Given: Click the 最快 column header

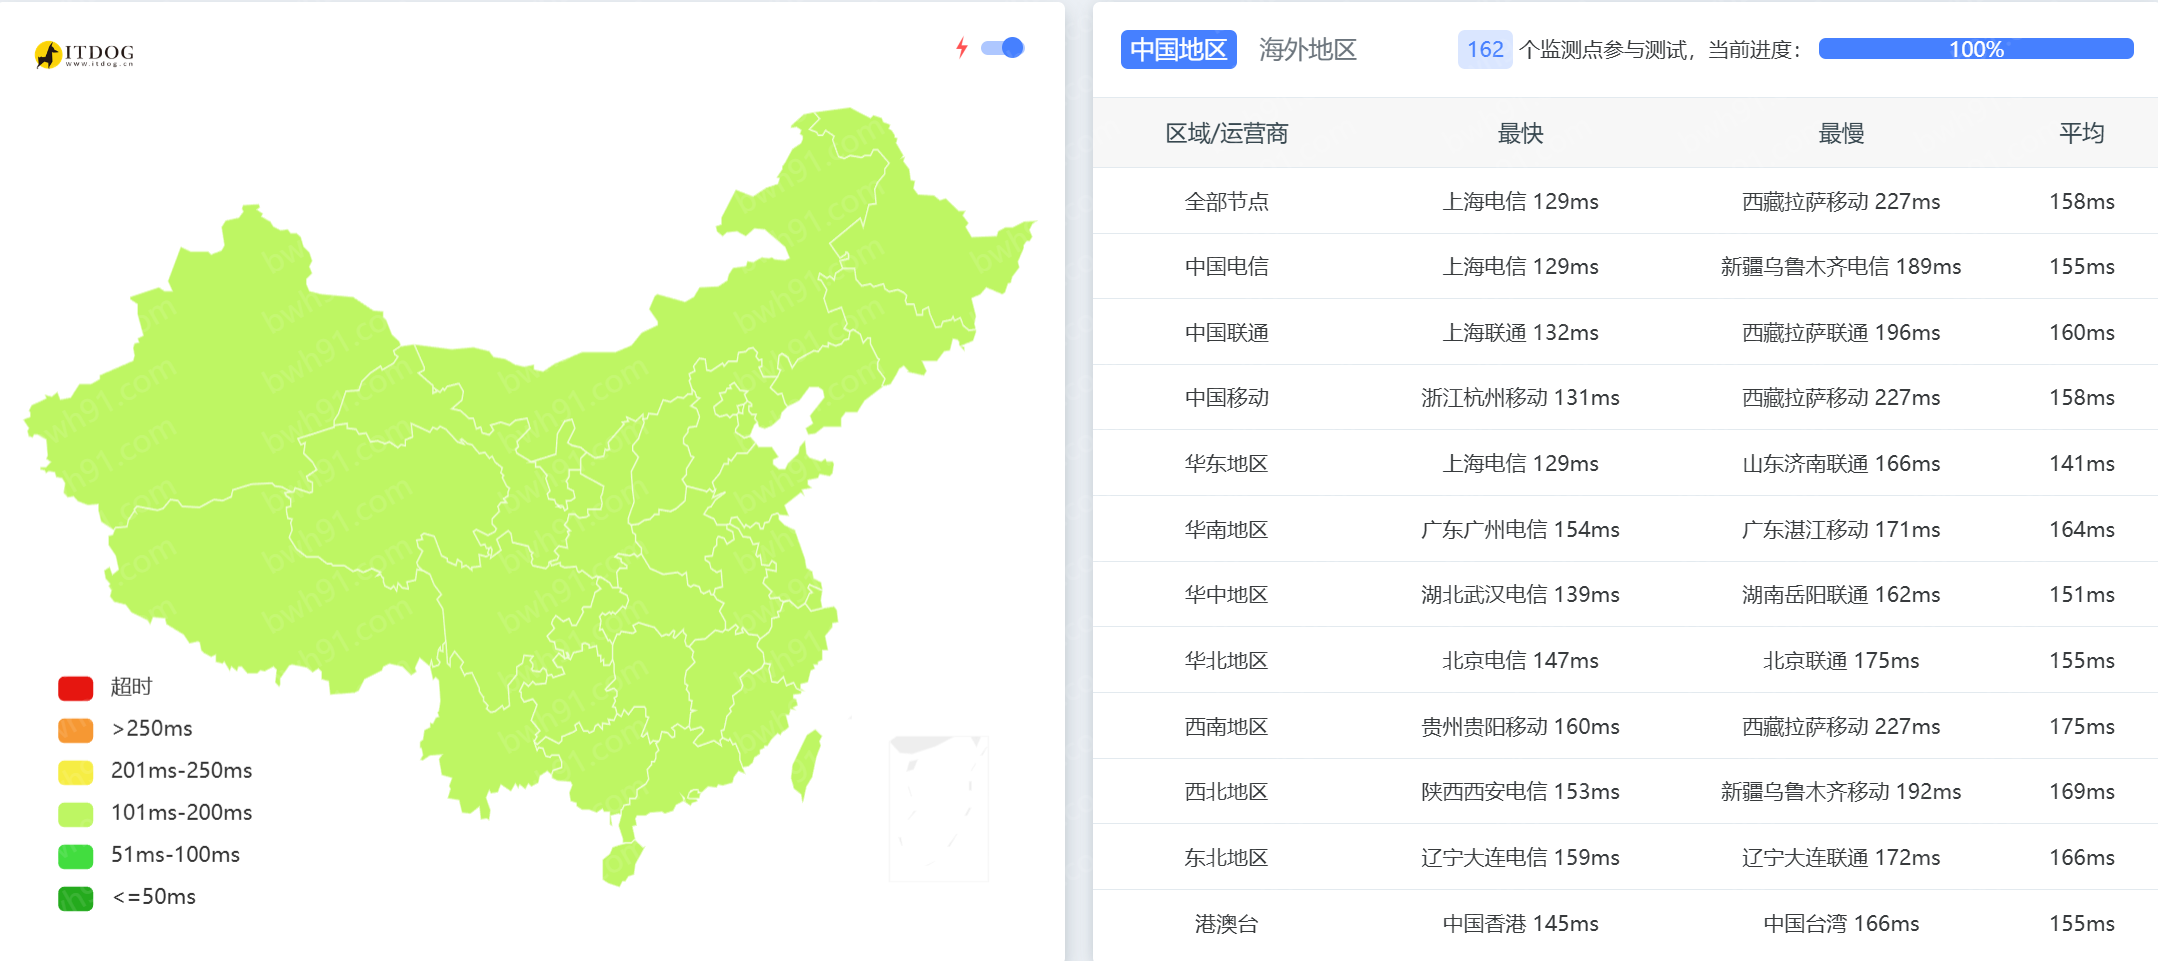Looking at the screenshot, I should click(x=1520, y=133).
